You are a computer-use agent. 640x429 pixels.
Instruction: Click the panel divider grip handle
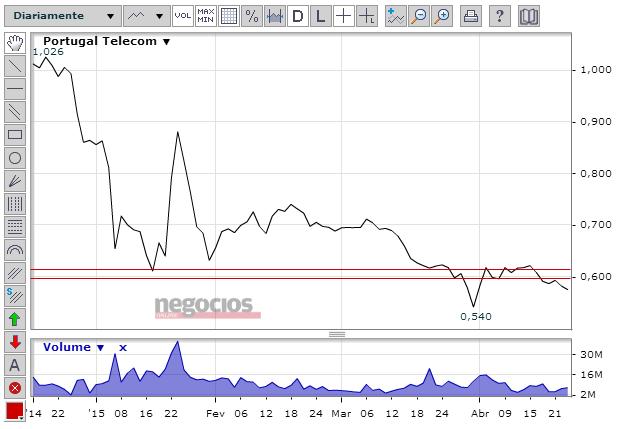337,334
